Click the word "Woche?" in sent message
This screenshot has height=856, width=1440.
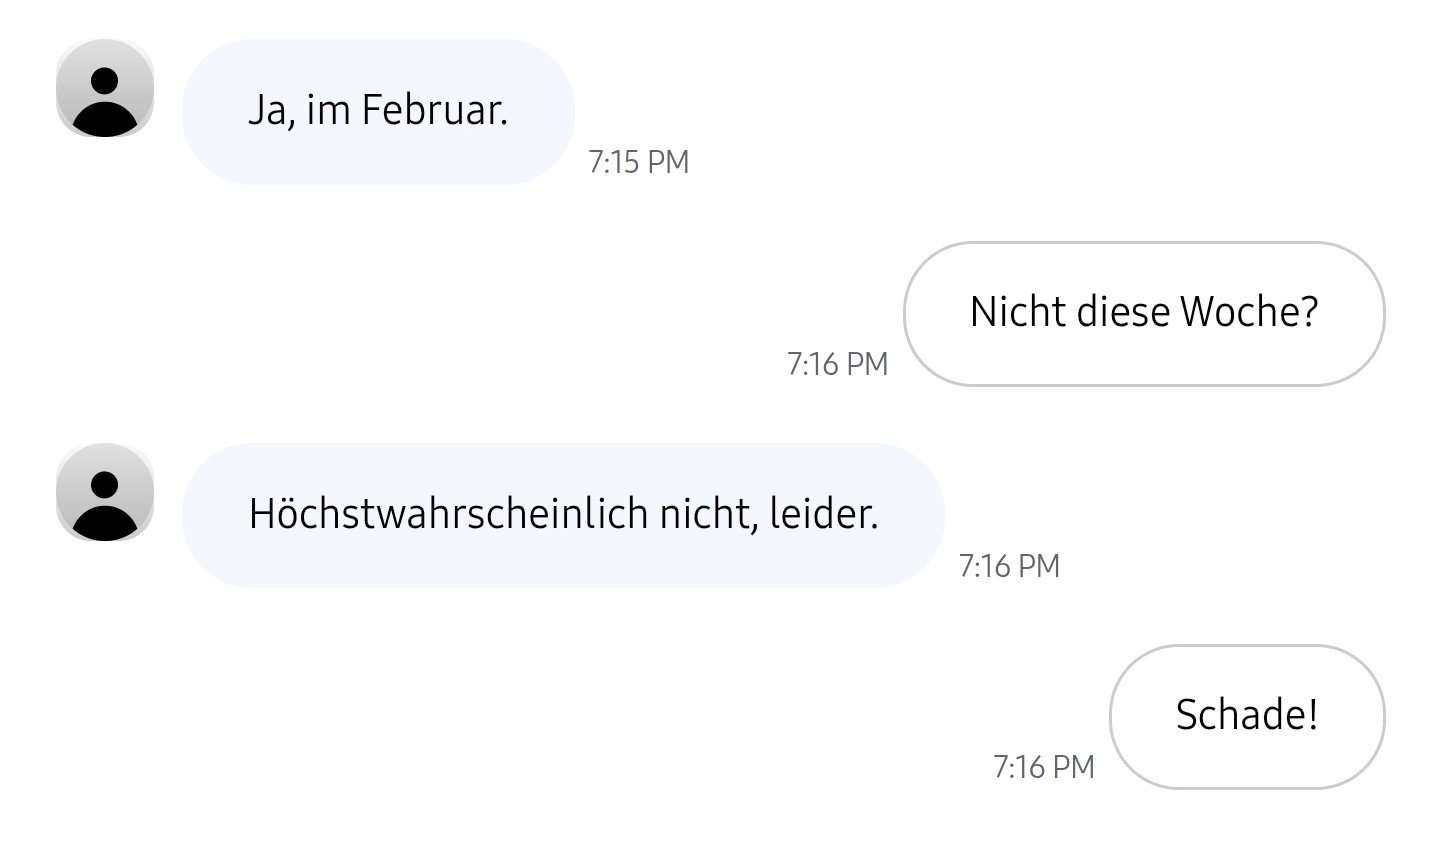(x=1249, y=312)
